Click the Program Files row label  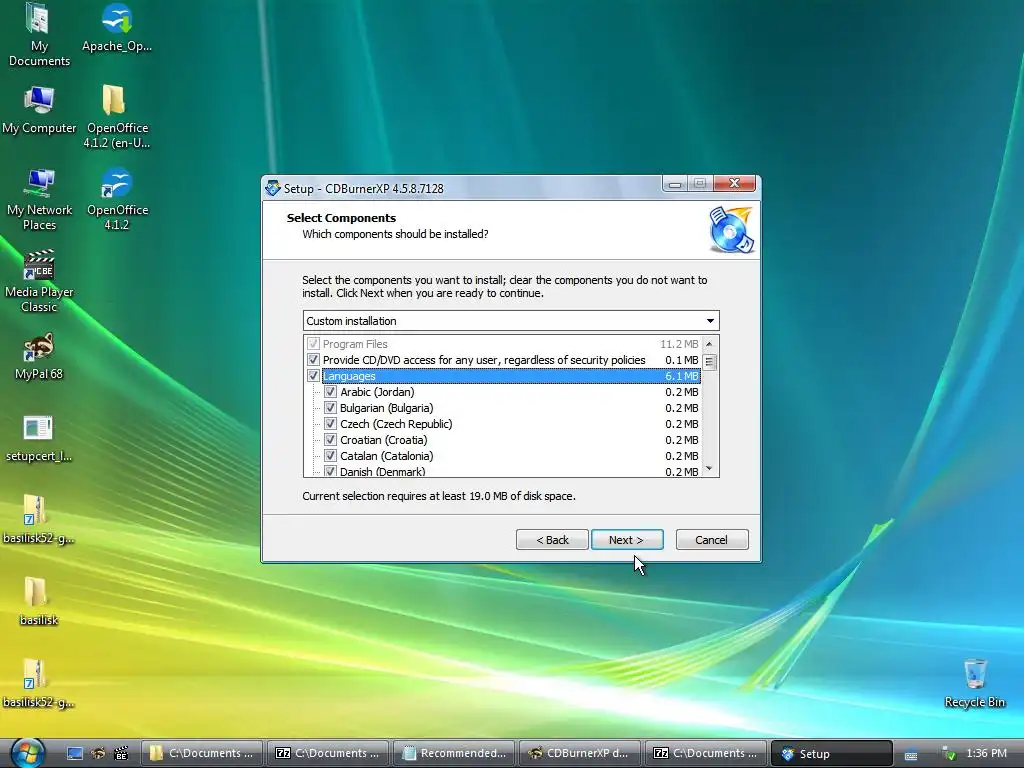pyautogui.click(x=355, y=344)
